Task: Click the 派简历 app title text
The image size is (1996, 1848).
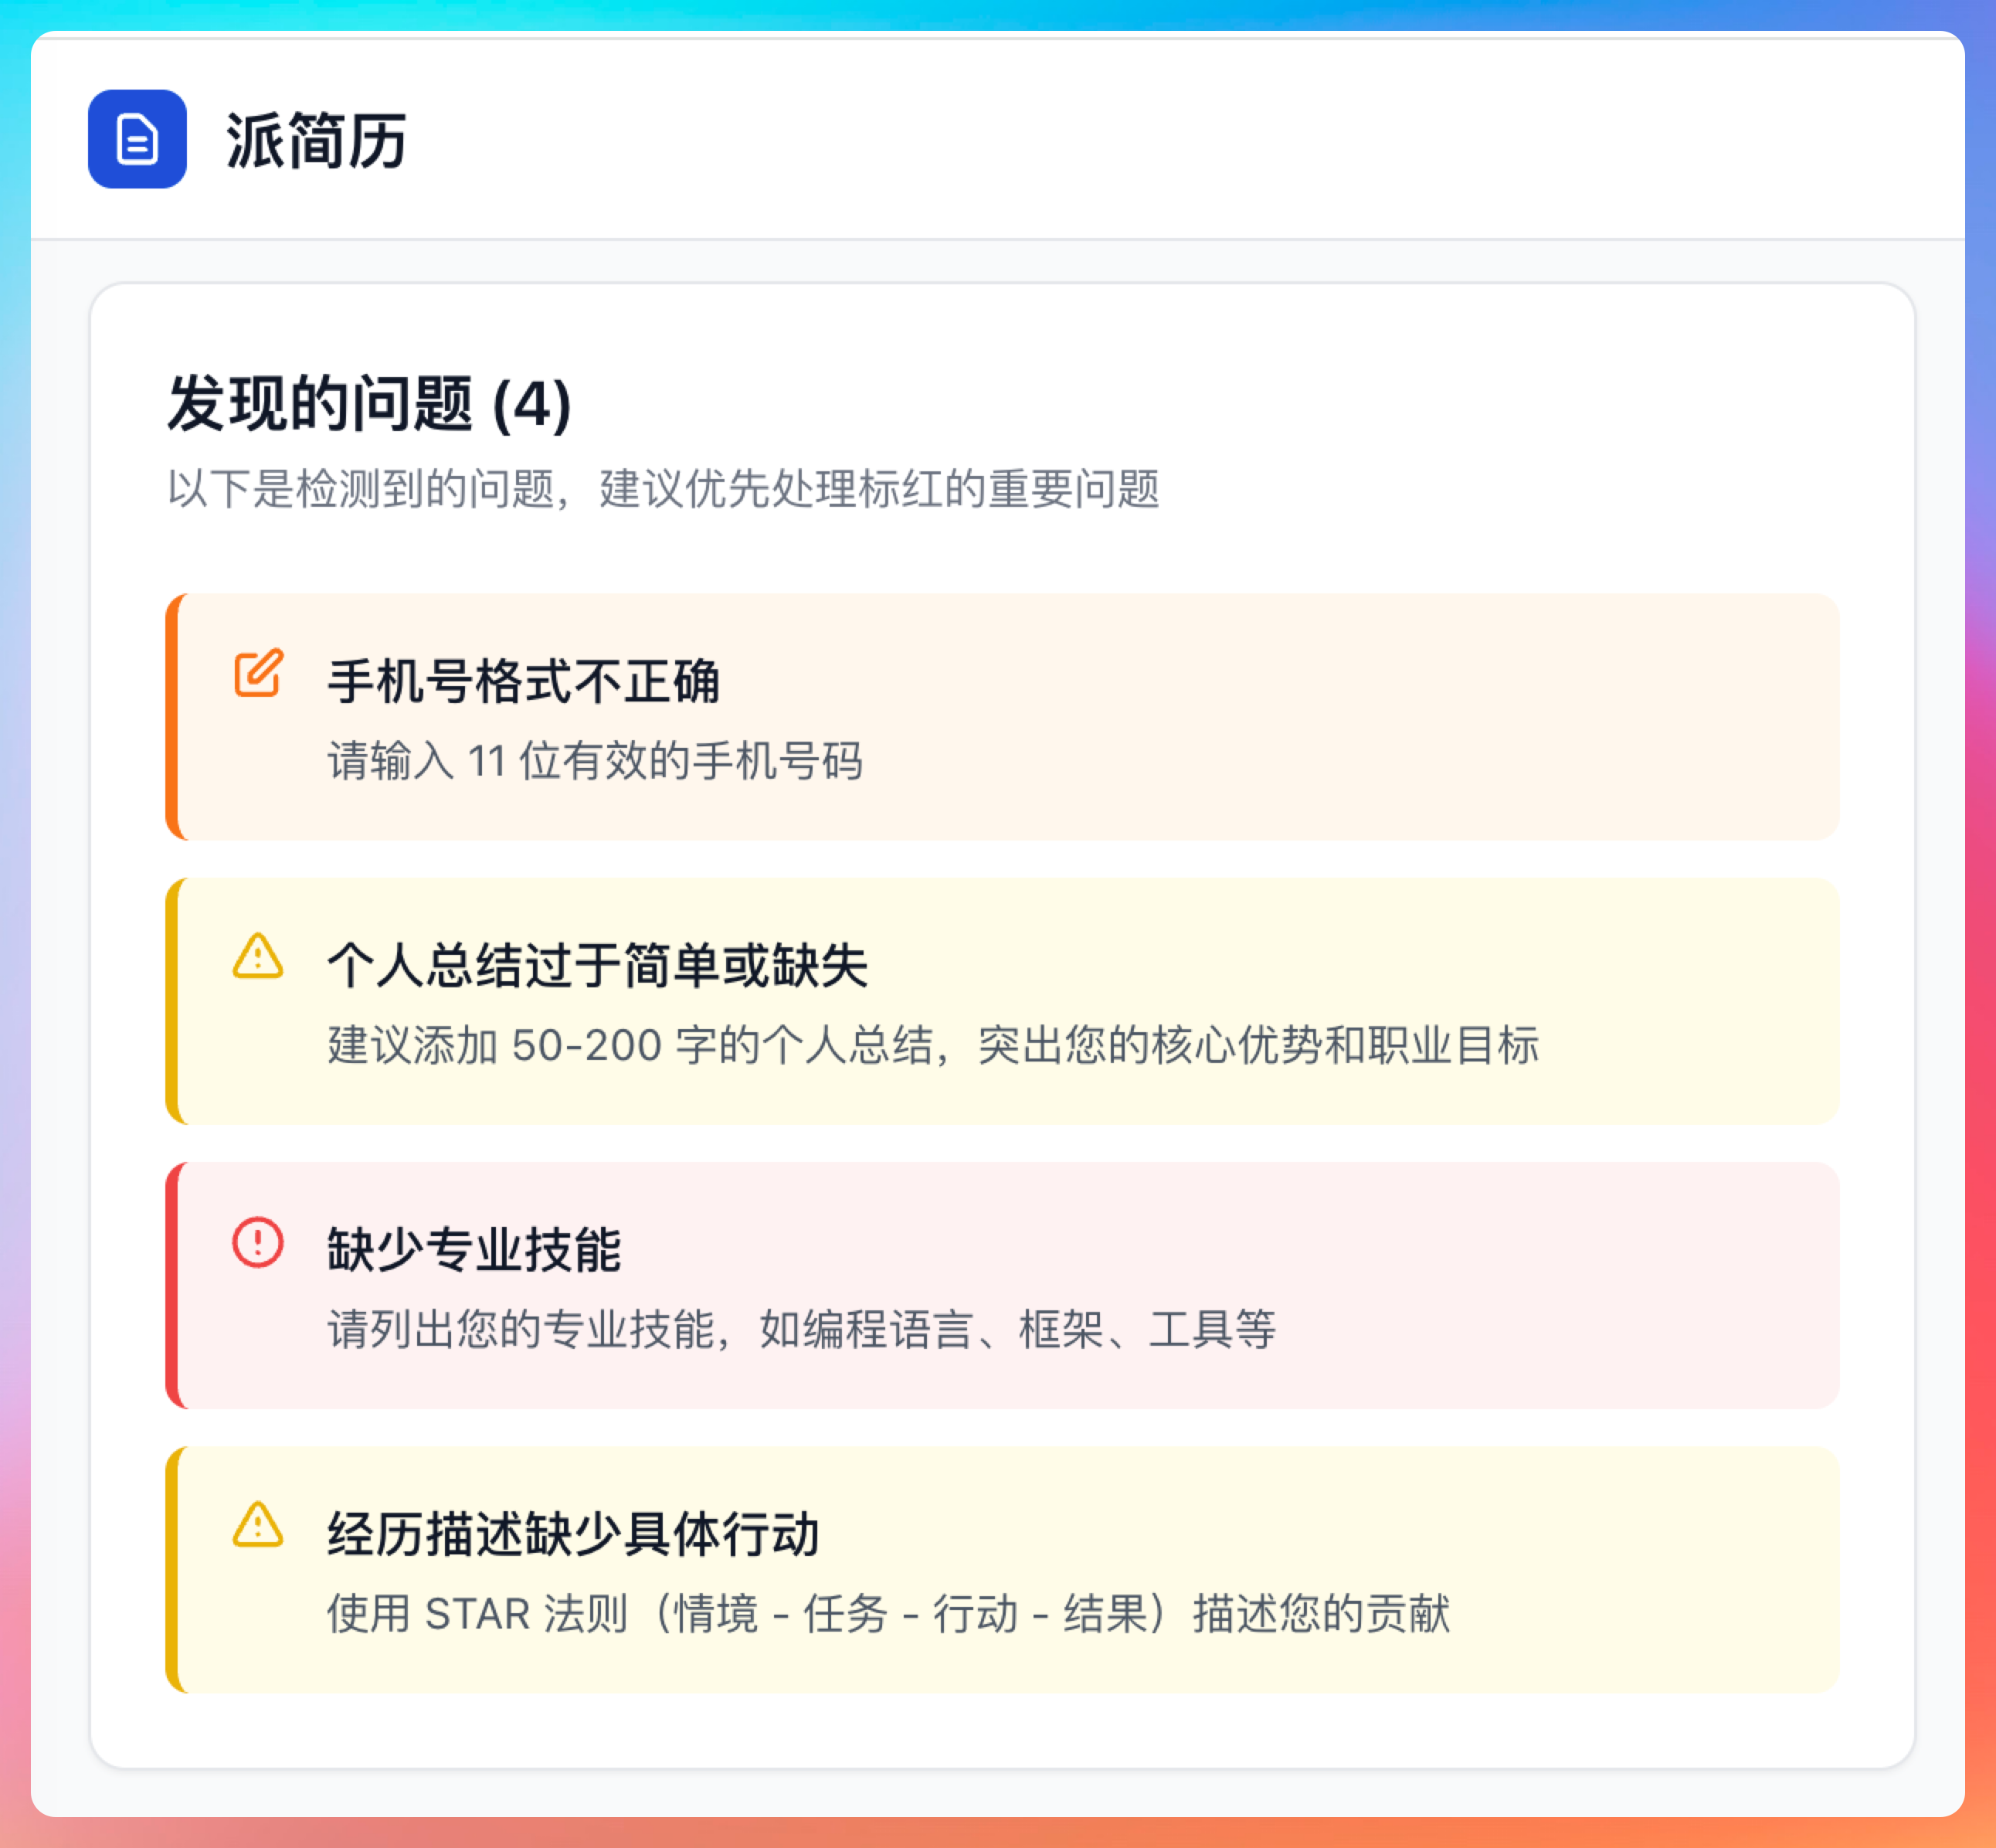Action: click(x=316, y=141)
